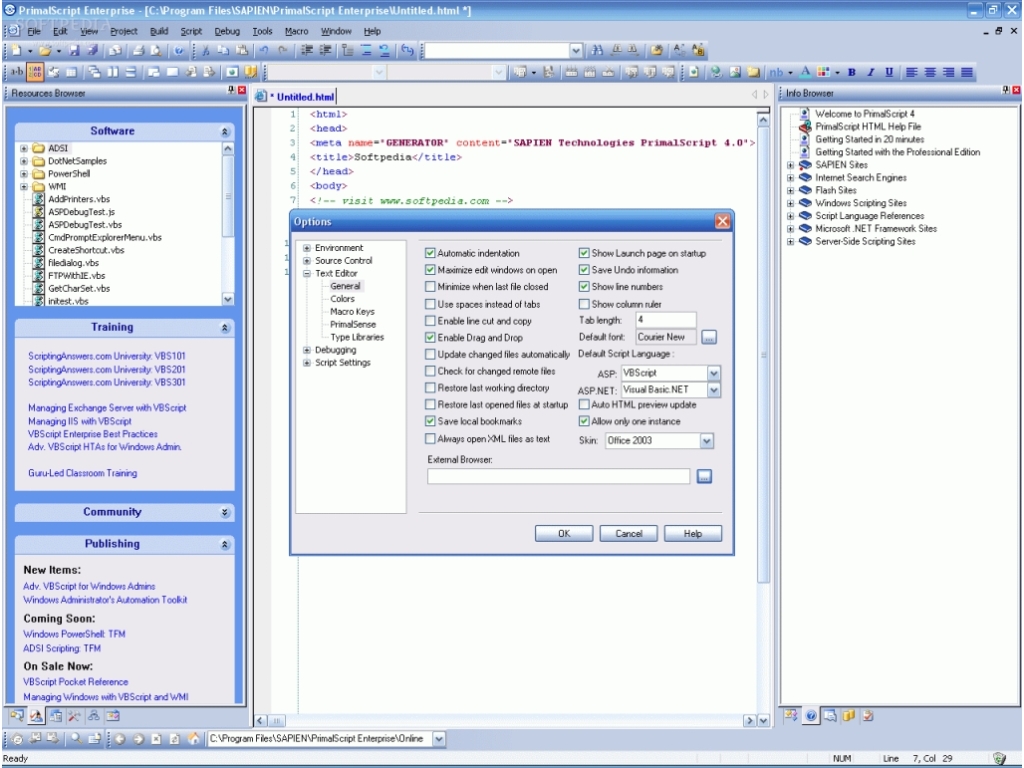1024x768 pixels.
Task: Uncheck Automatic indentation
Action: pos(430,253)
